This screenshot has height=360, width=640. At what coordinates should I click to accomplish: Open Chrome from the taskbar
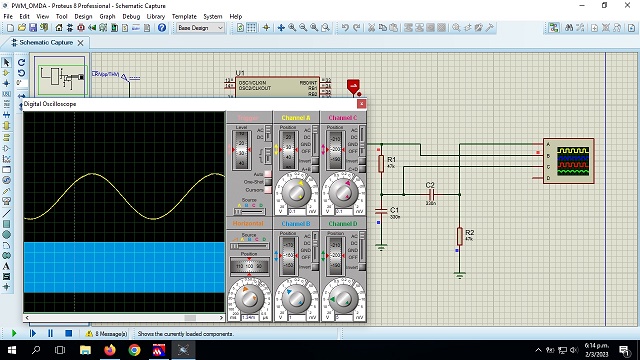pos(134,350)
